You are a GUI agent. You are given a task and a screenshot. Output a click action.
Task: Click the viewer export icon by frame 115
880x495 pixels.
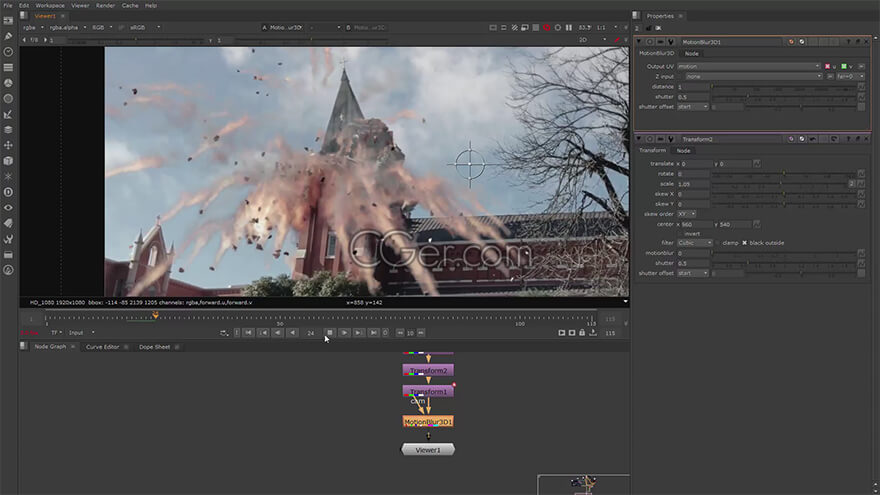coord(593,333)
